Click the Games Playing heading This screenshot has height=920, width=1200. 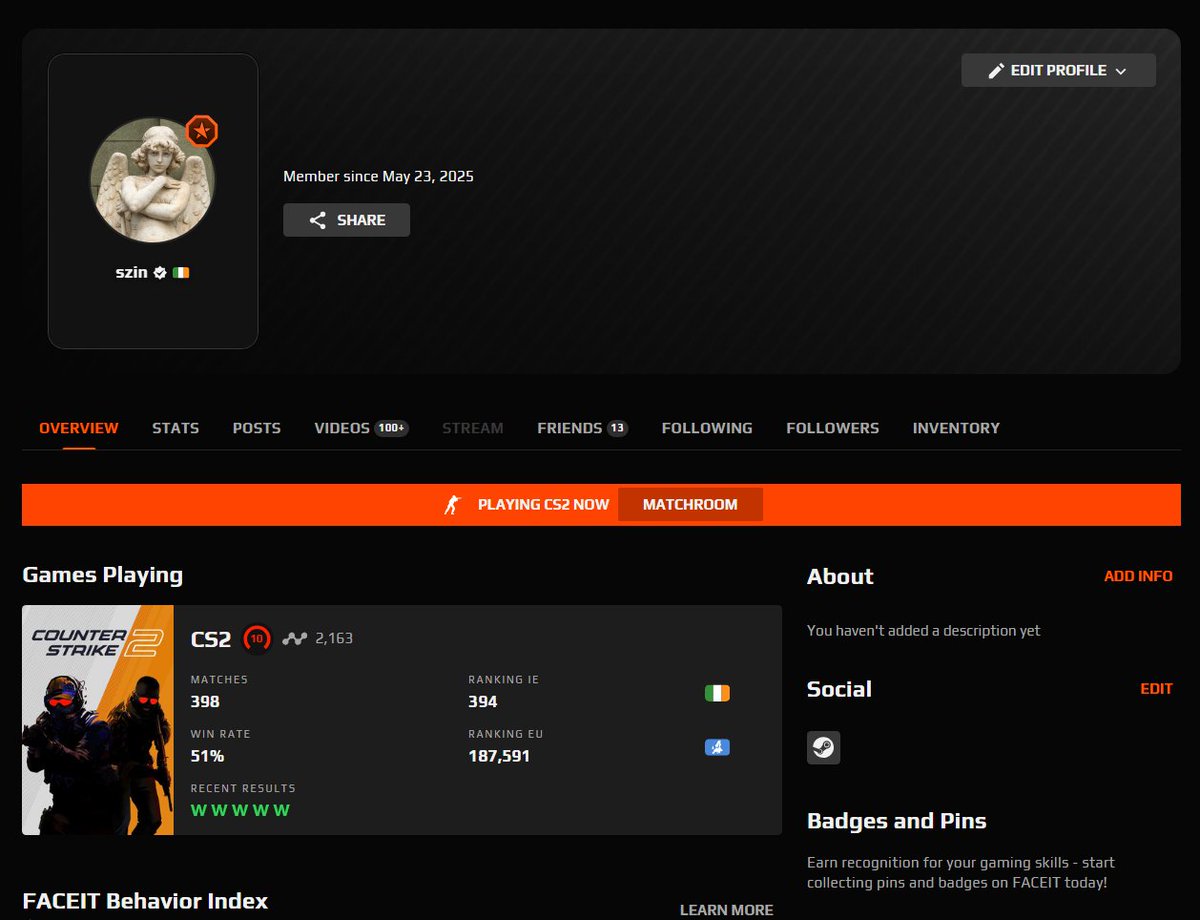(102, 575)
